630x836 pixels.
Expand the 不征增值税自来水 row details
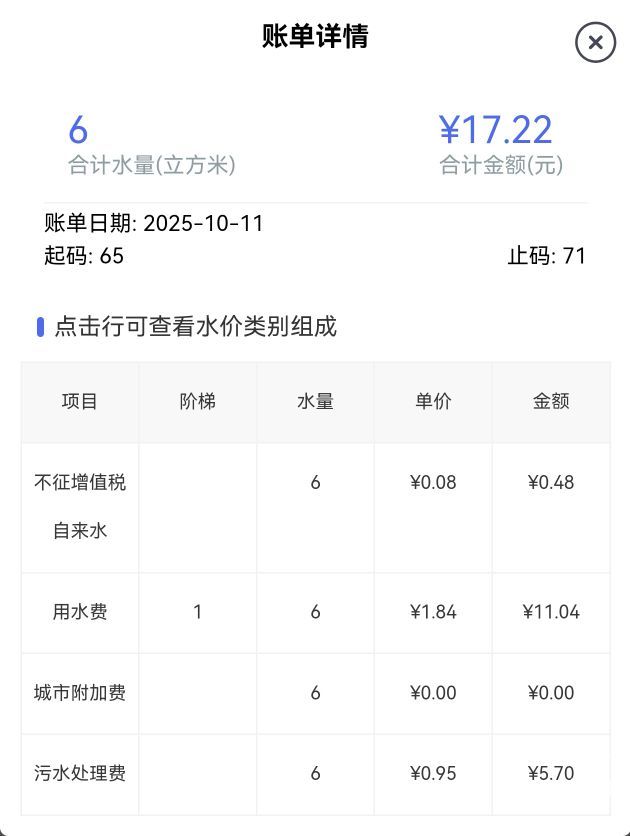[80, 506]
